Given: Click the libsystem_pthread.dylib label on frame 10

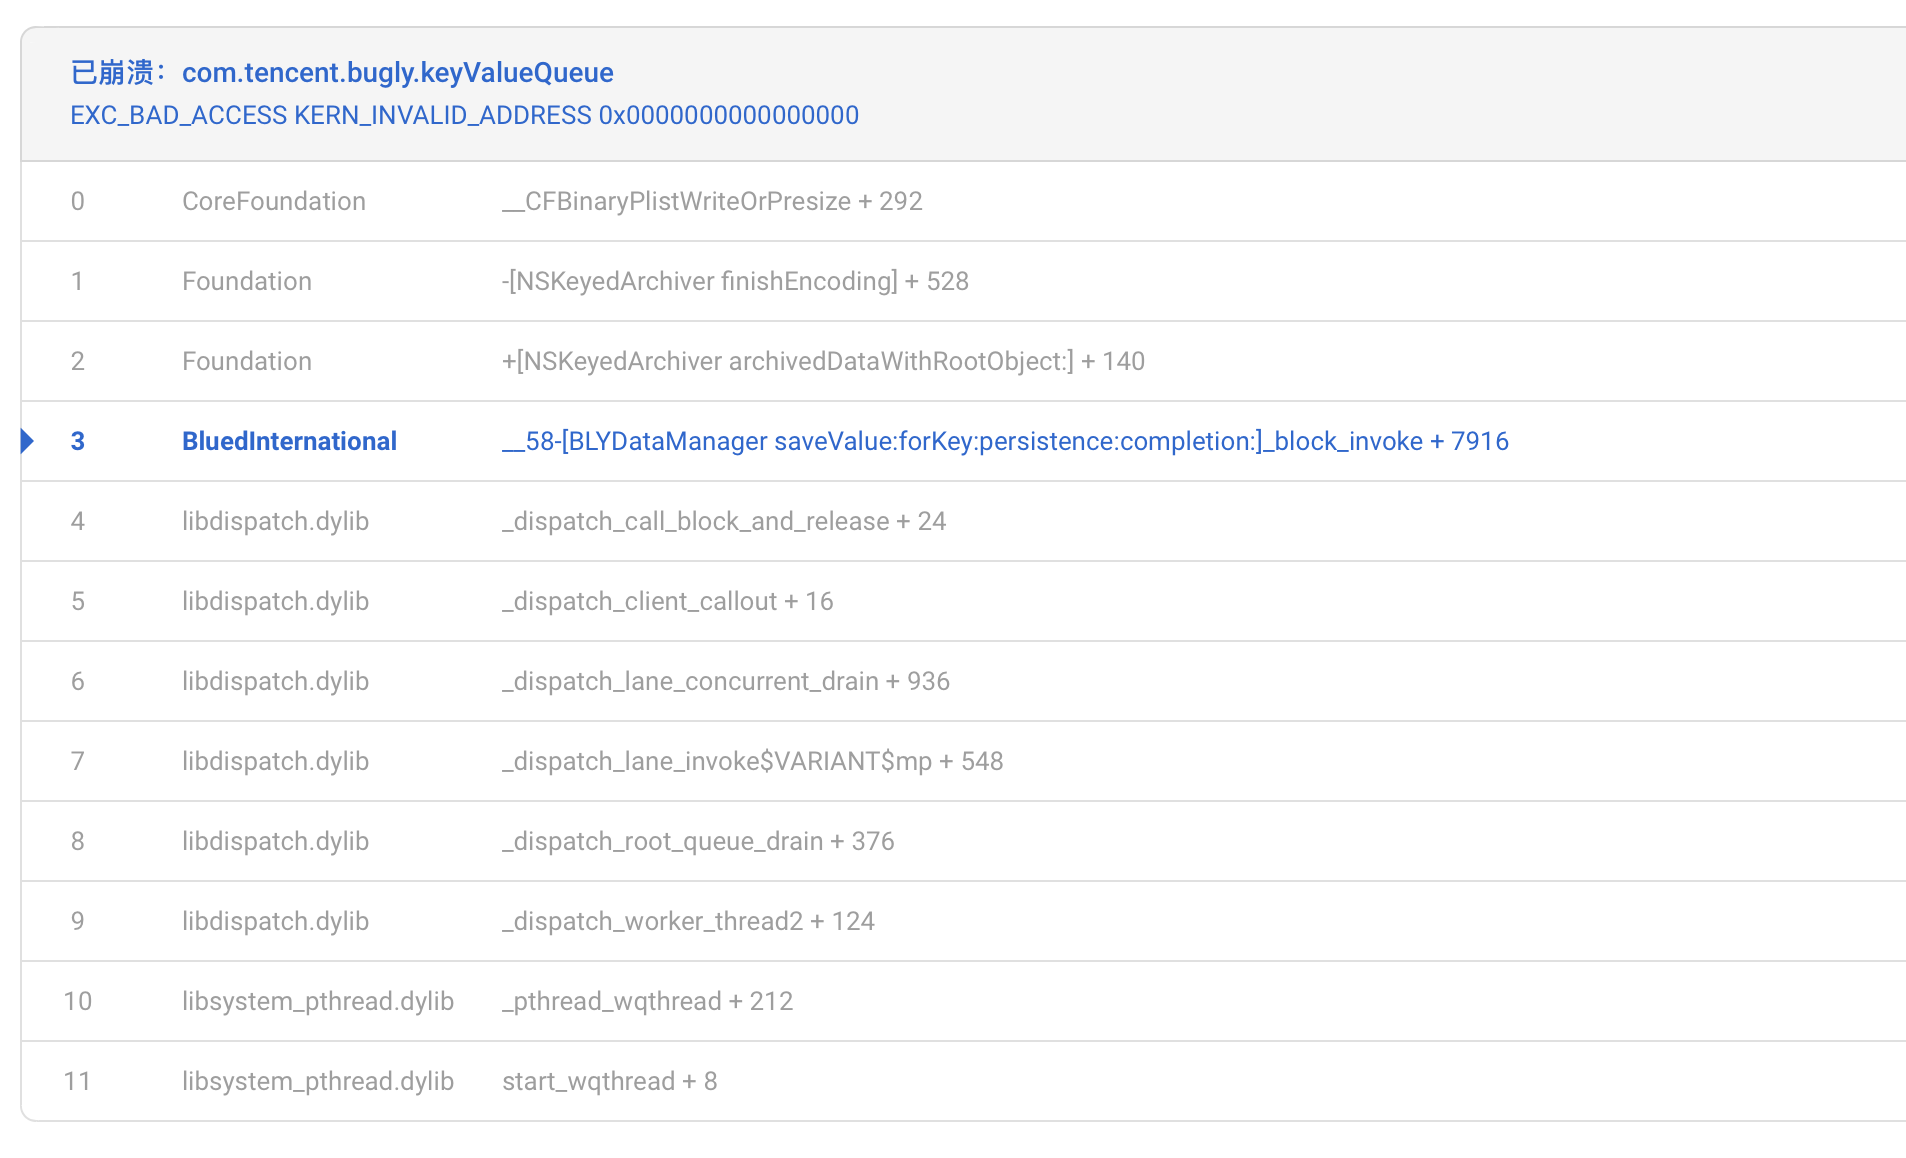Looking at the screenshot, I should coord(318,1000).
